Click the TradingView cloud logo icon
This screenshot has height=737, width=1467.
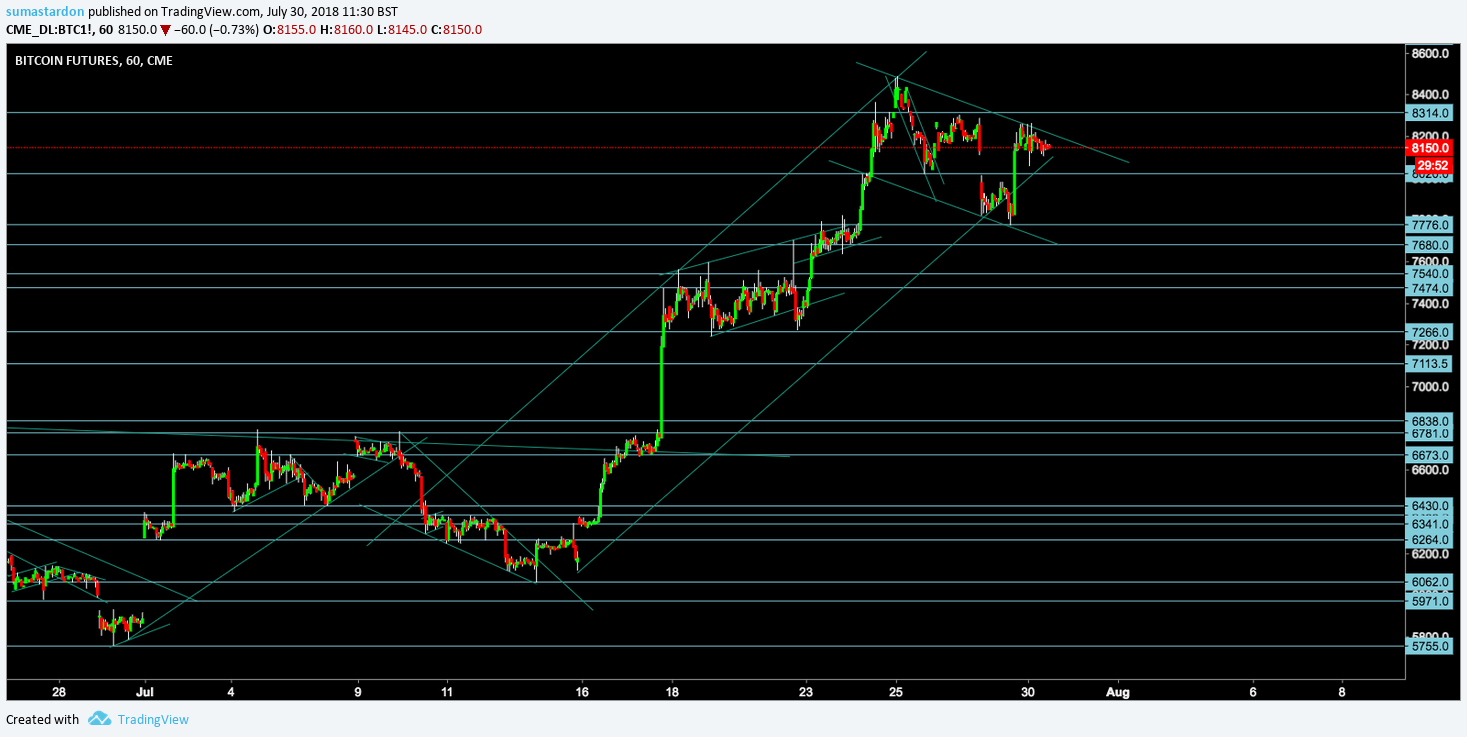click(98, 719)
